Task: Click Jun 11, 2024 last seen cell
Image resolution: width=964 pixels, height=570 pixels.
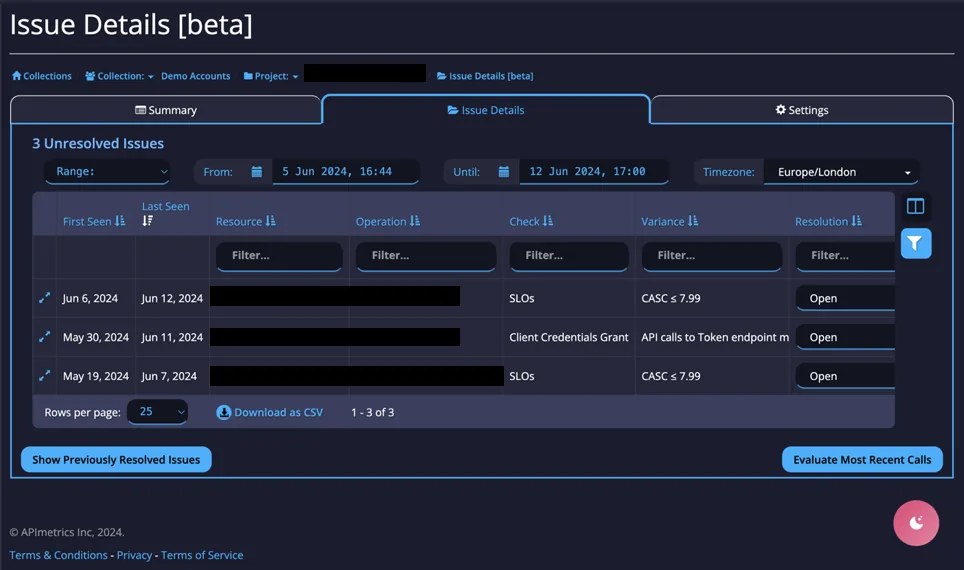Action: [172, 337]
